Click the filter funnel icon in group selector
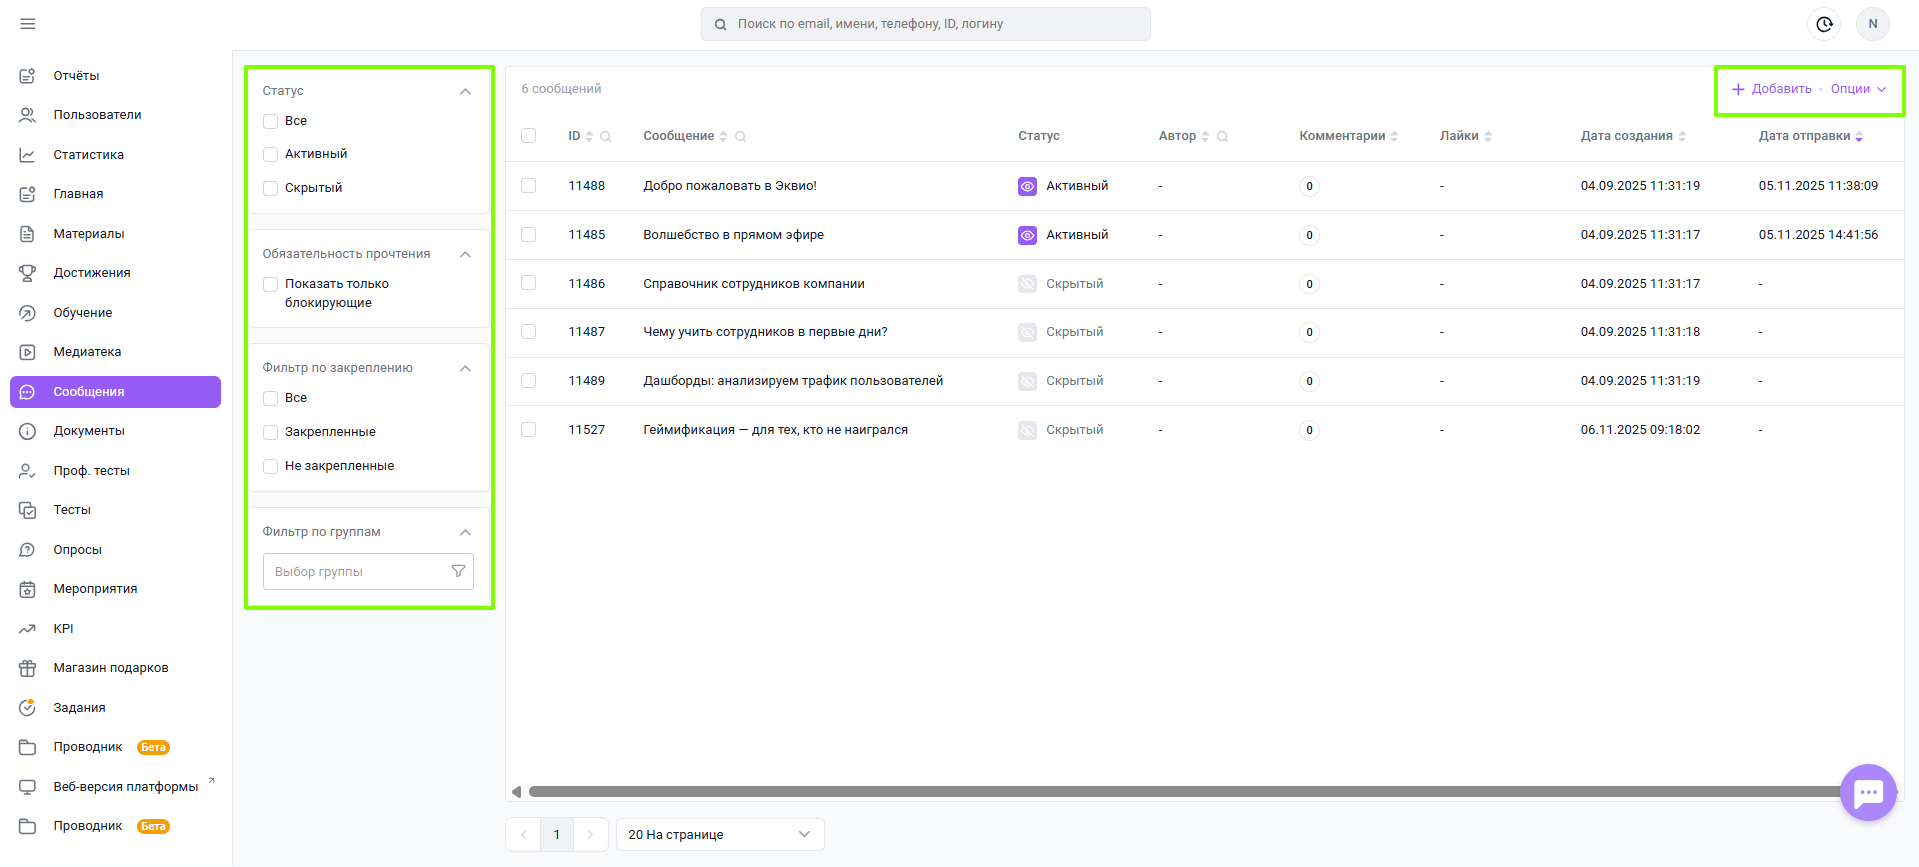 tap(458, 571)
